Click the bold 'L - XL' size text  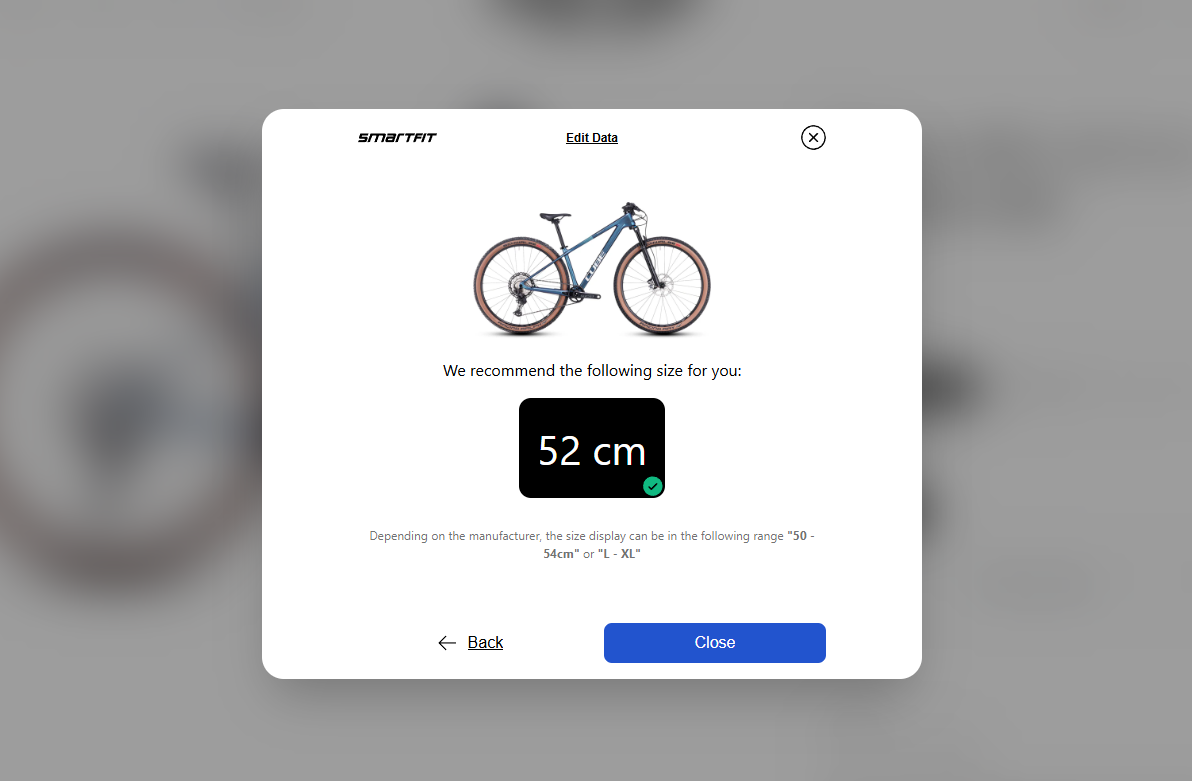620,554
